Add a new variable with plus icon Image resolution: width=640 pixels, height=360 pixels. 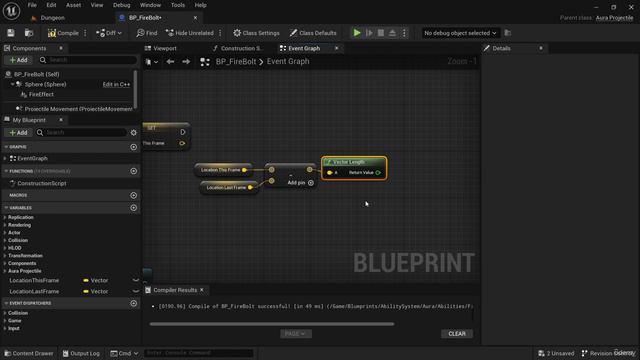[133, 208]
